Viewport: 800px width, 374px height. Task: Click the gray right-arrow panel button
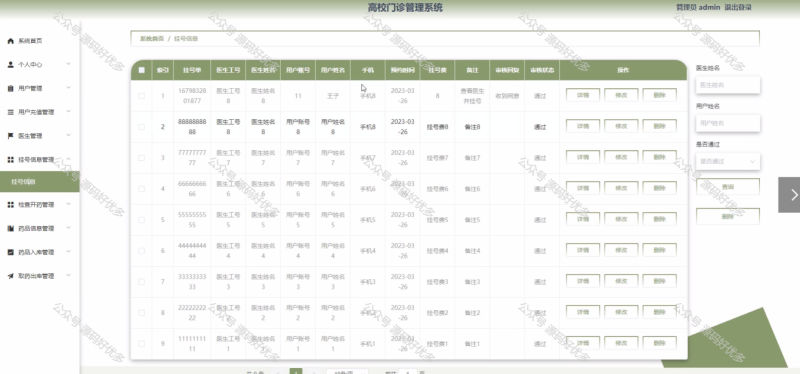pos(789,194)
